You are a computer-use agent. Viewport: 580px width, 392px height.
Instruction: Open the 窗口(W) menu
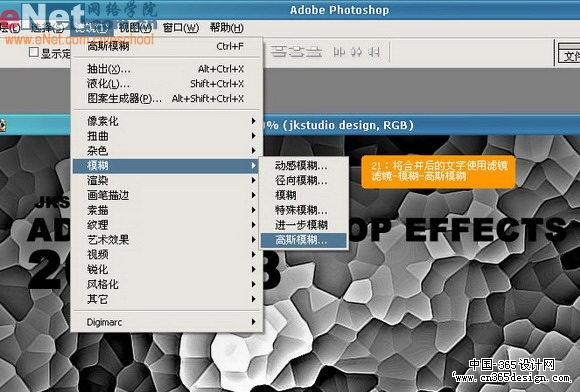(181, 27)
